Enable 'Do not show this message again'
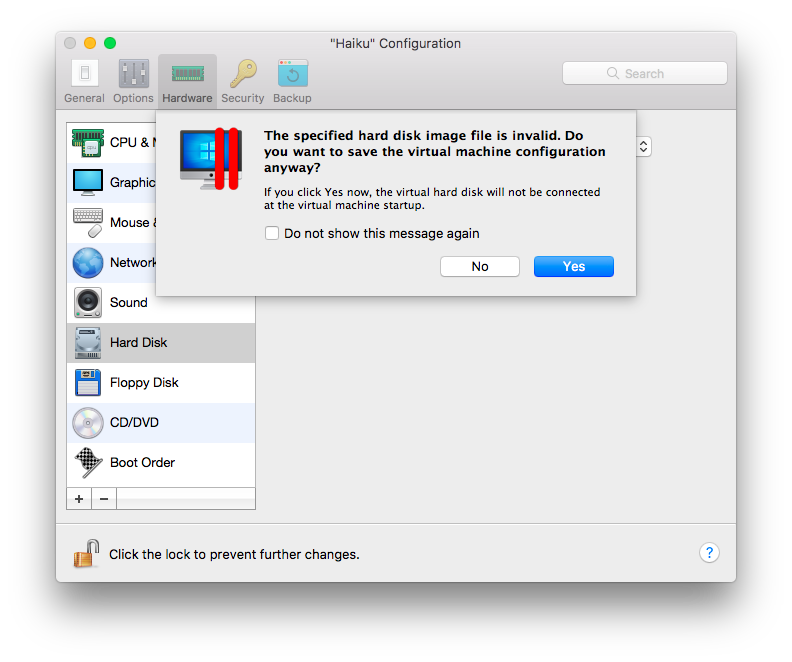792x662 pixels. click(272, 233)
